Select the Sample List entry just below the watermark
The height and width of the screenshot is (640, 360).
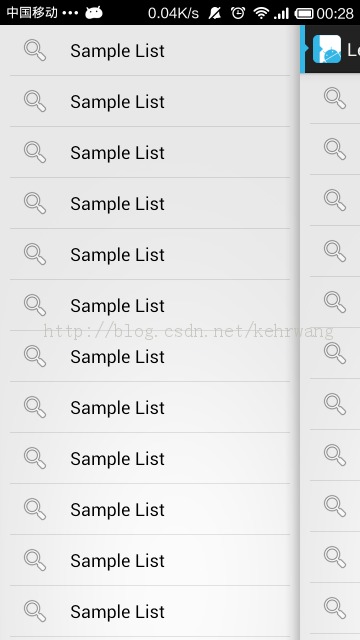150,356
